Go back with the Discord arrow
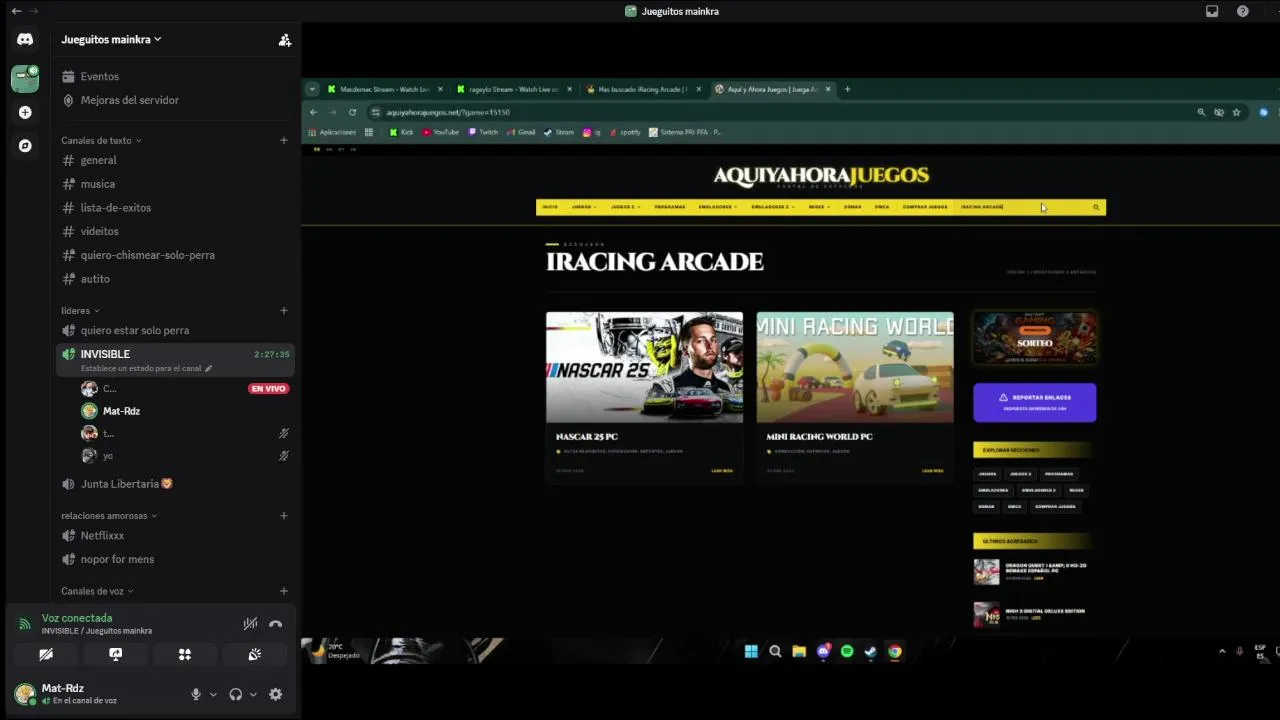The height and width of the screenshot is (720, 1280). point(16,11)
